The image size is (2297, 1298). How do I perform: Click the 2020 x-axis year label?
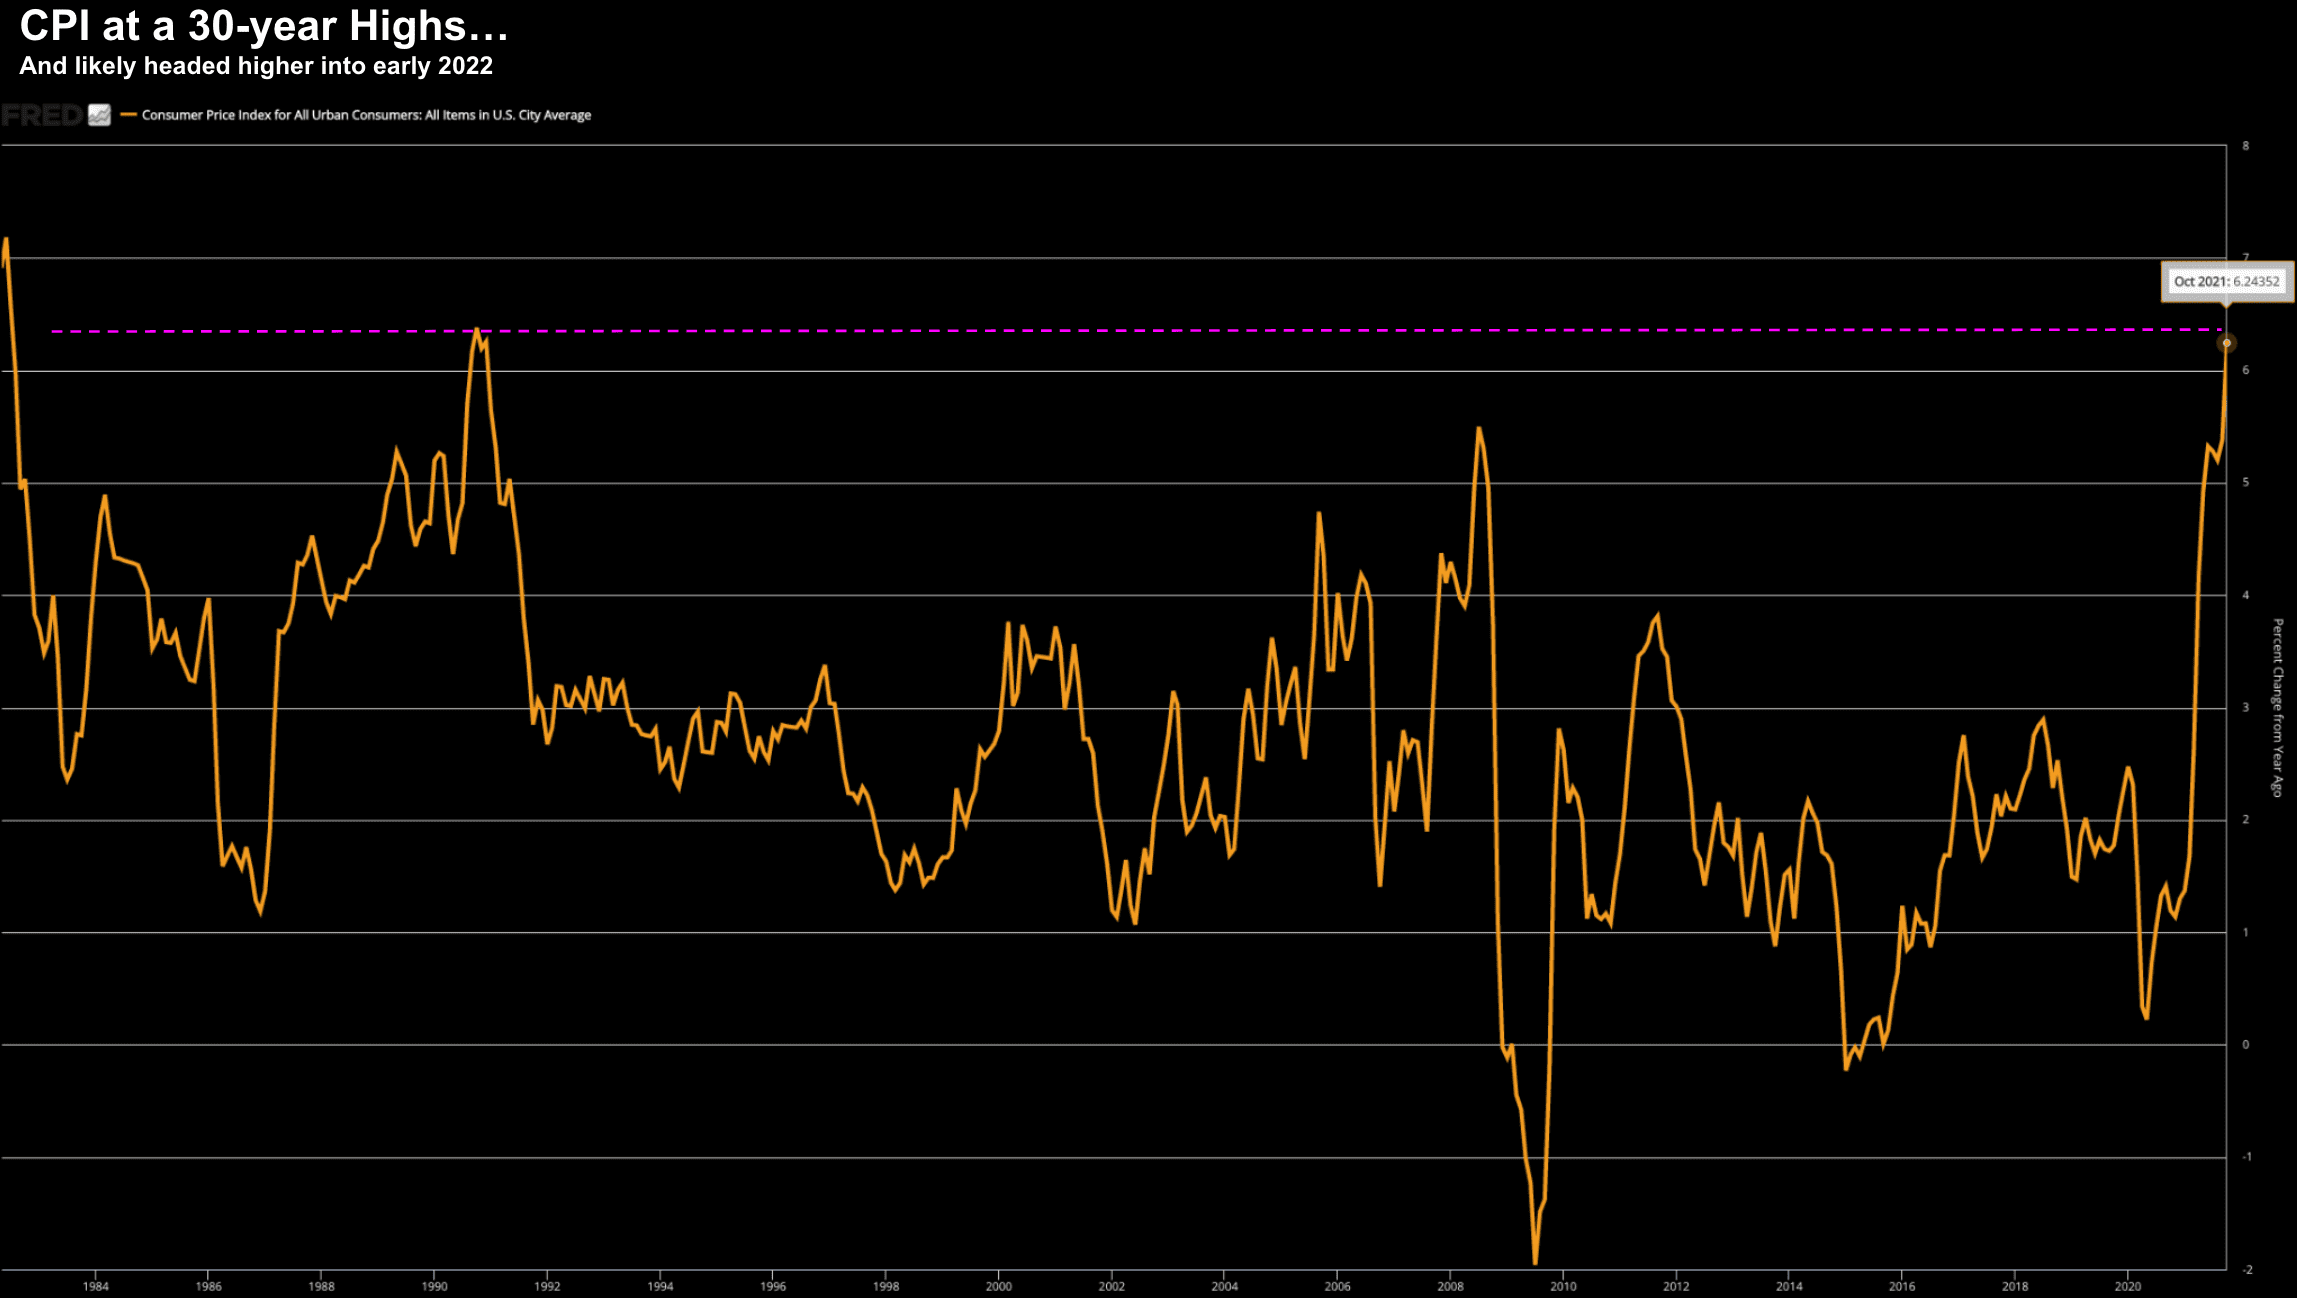click(2127, 1286)
